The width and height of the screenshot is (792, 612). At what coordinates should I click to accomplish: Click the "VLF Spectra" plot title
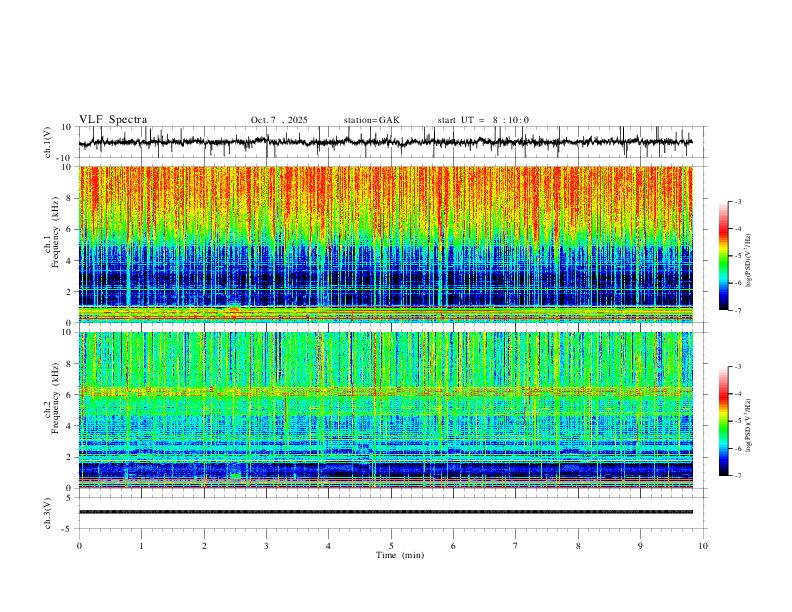point(113,120)
